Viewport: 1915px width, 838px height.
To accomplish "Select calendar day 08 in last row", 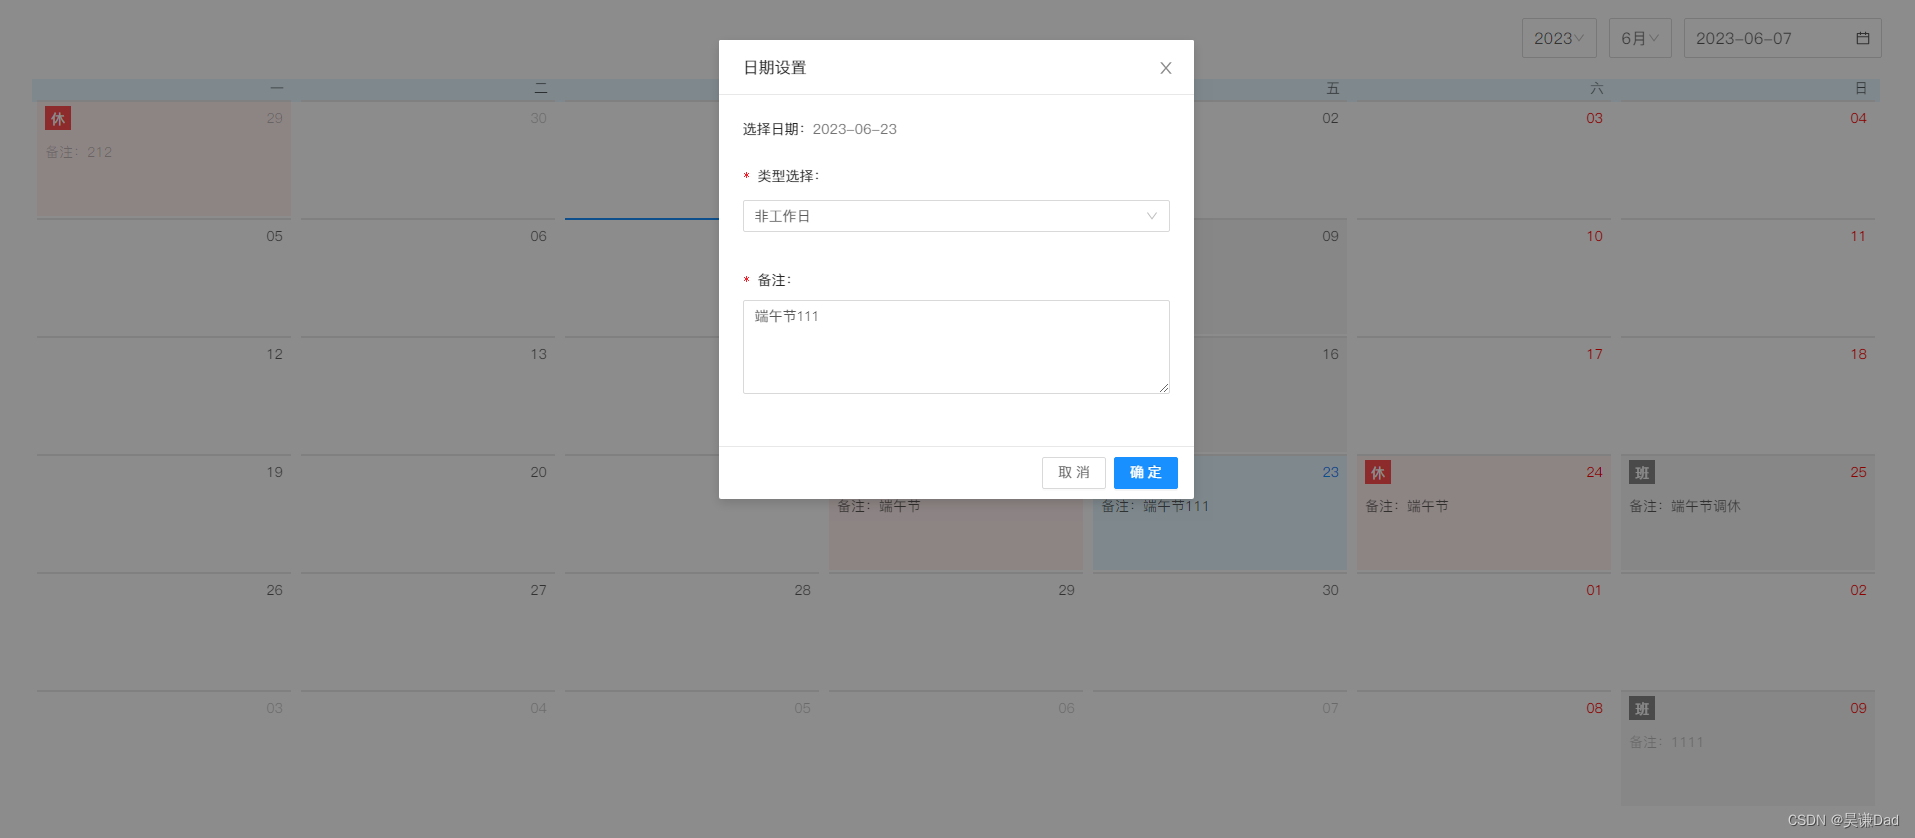I will (x=1484, y=749).
